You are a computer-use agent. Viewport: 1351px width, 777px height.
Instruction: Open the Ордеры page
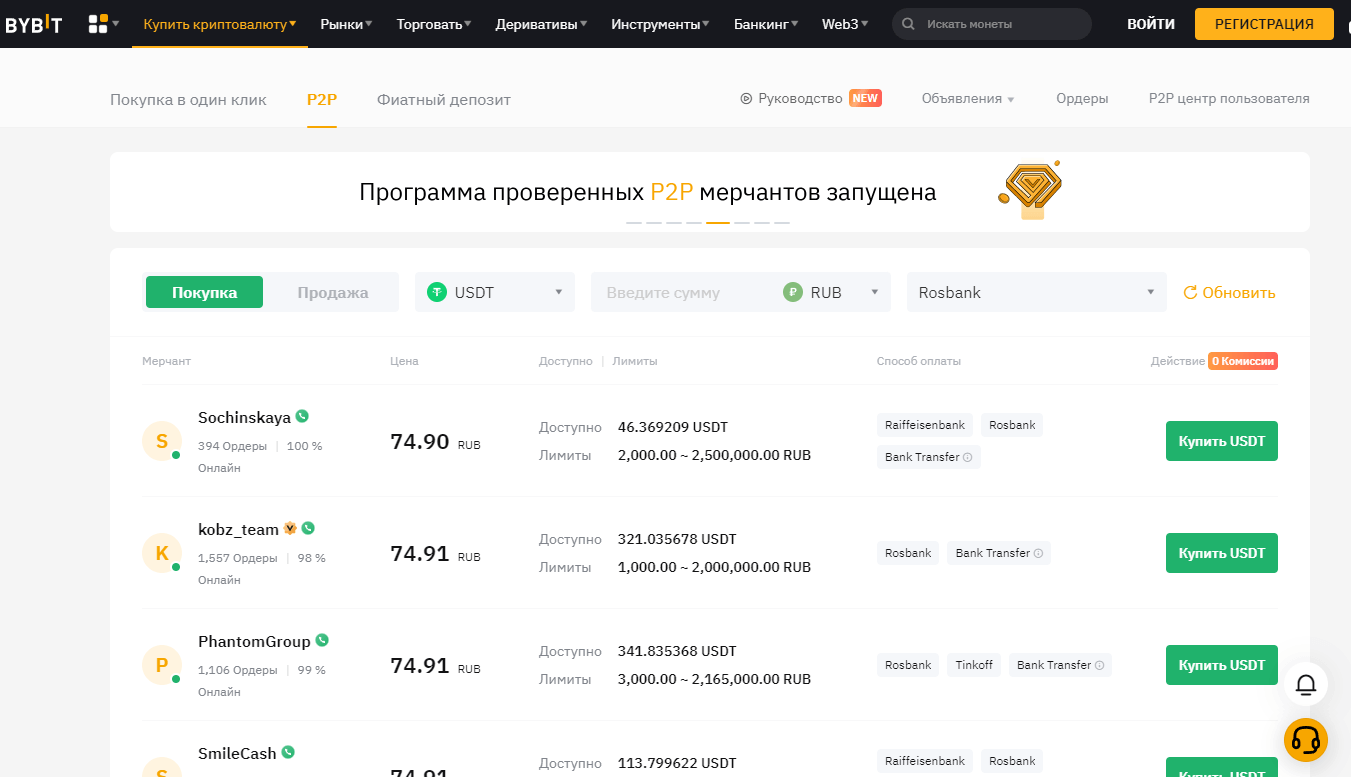tap(1082, 98)
